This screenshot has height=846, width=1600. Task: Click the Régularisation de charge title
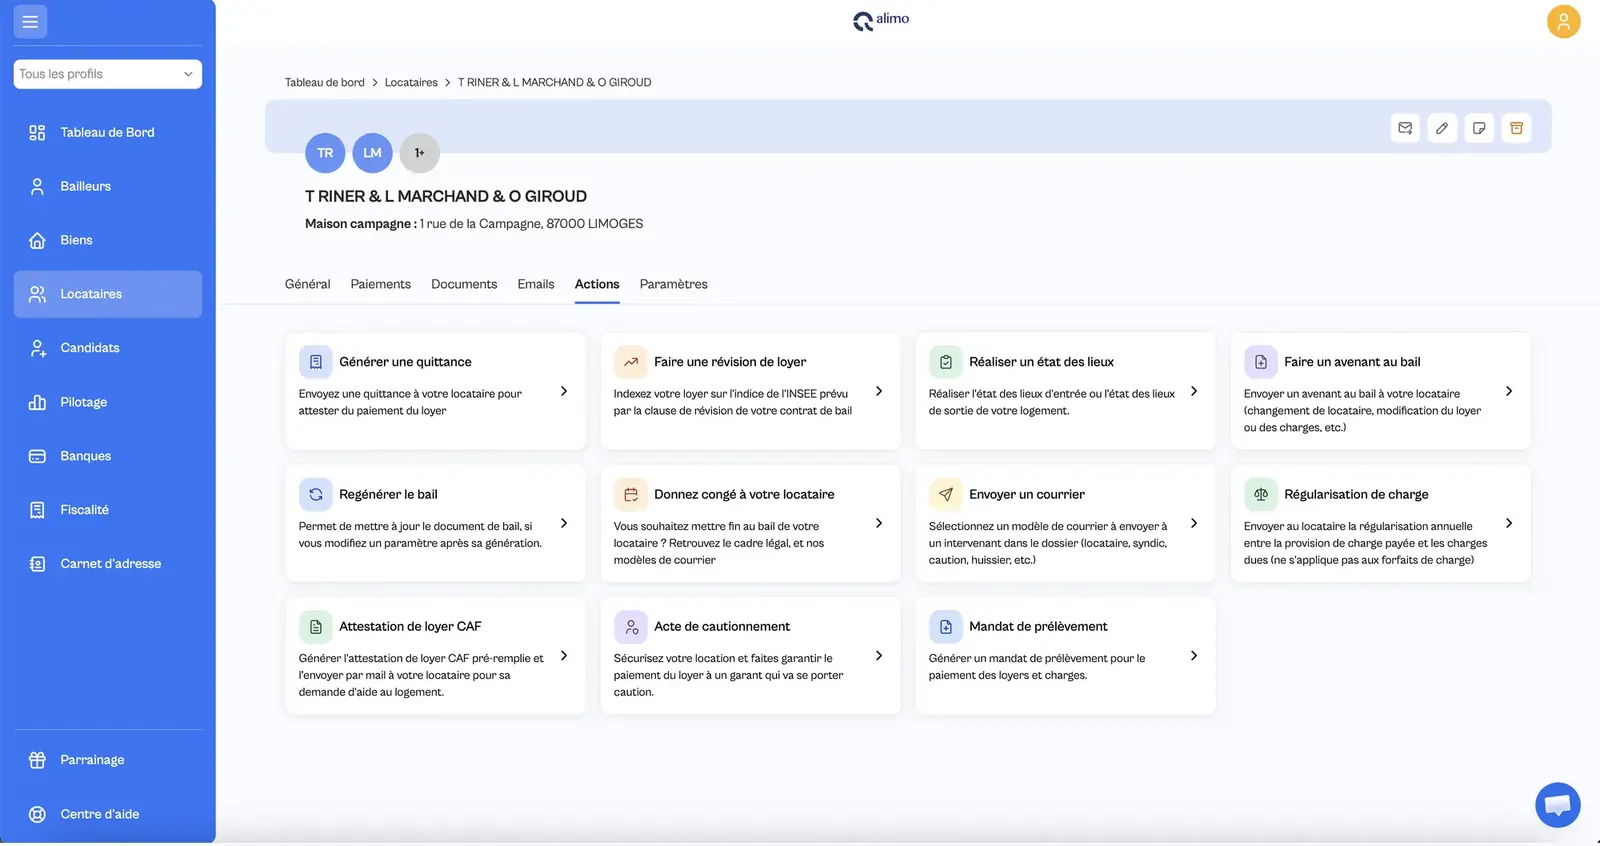pos(1356,494)
